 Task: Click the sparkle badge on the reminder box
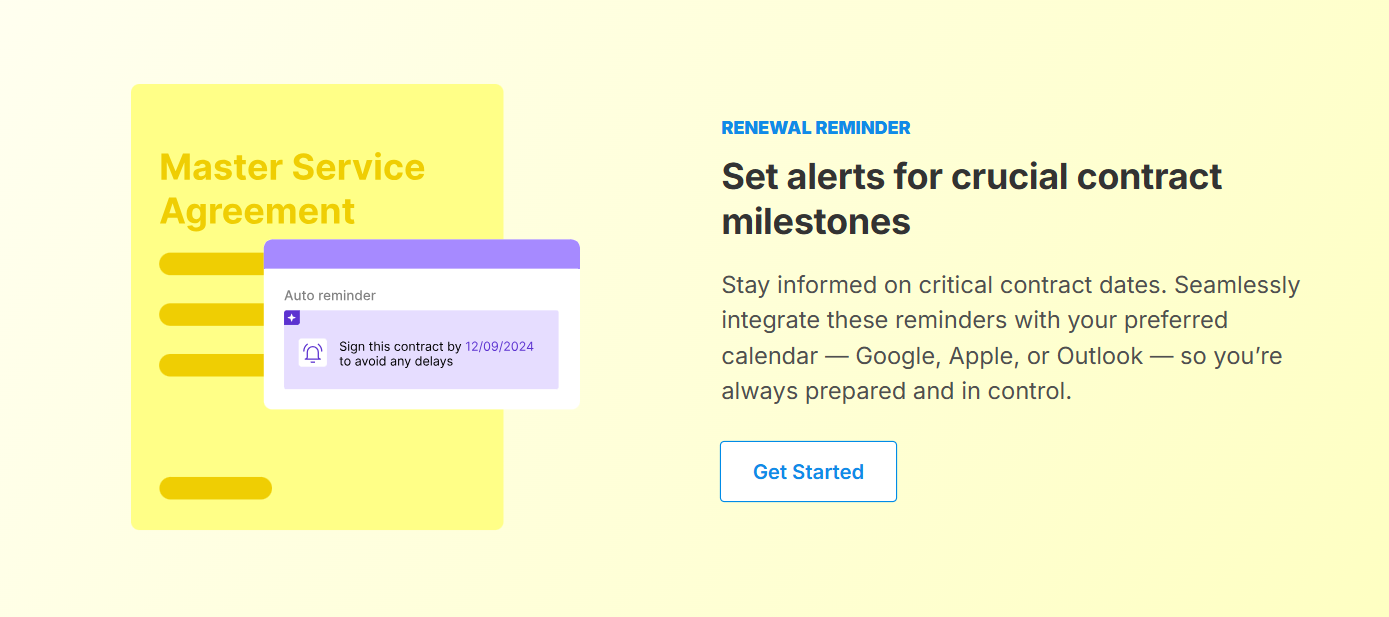click(x=291, y=317)
